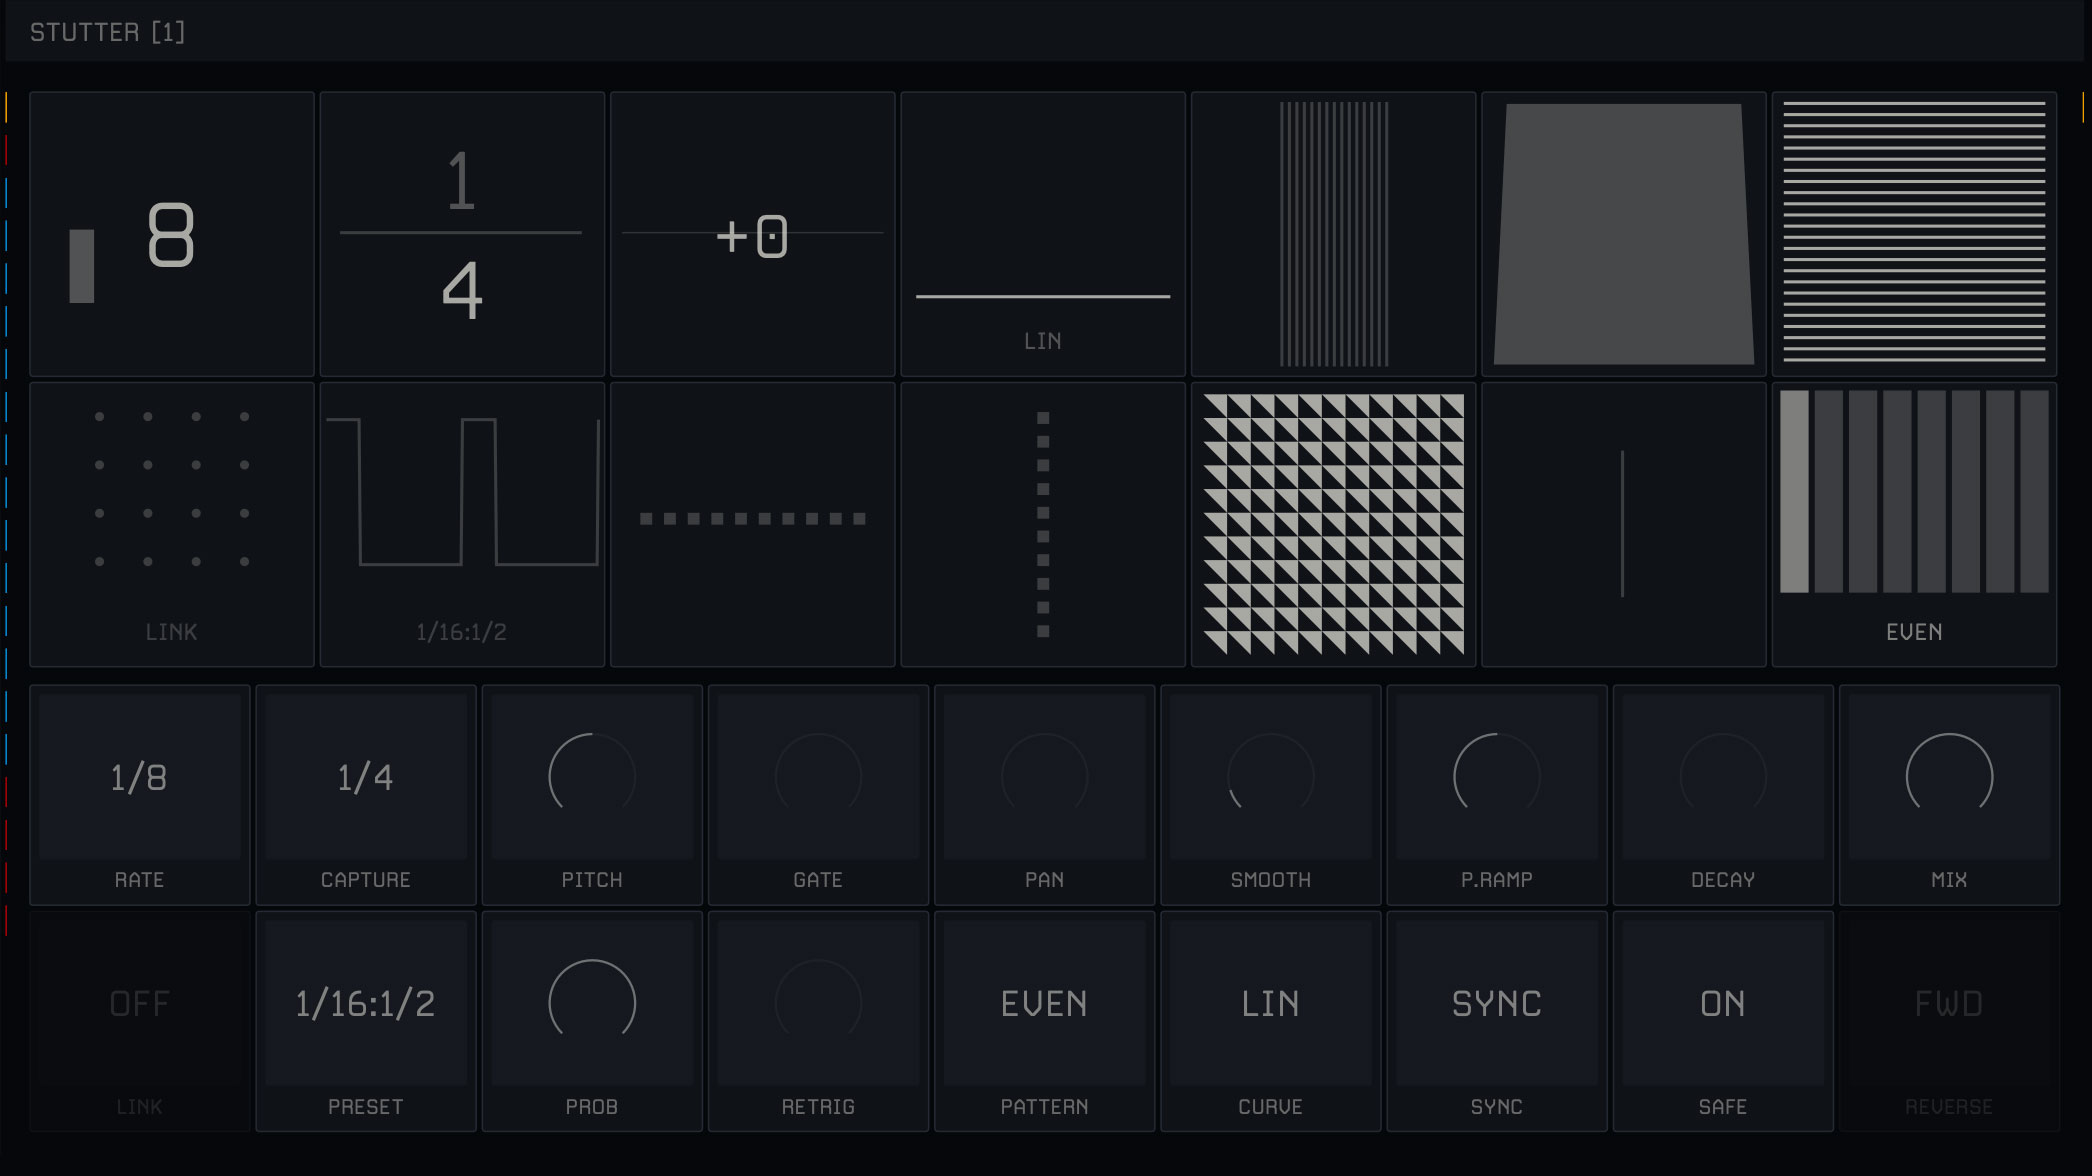Click the STUTTER [1] title header
This screenshot has width=2092, height=1176.
click(x=107, y=32)
